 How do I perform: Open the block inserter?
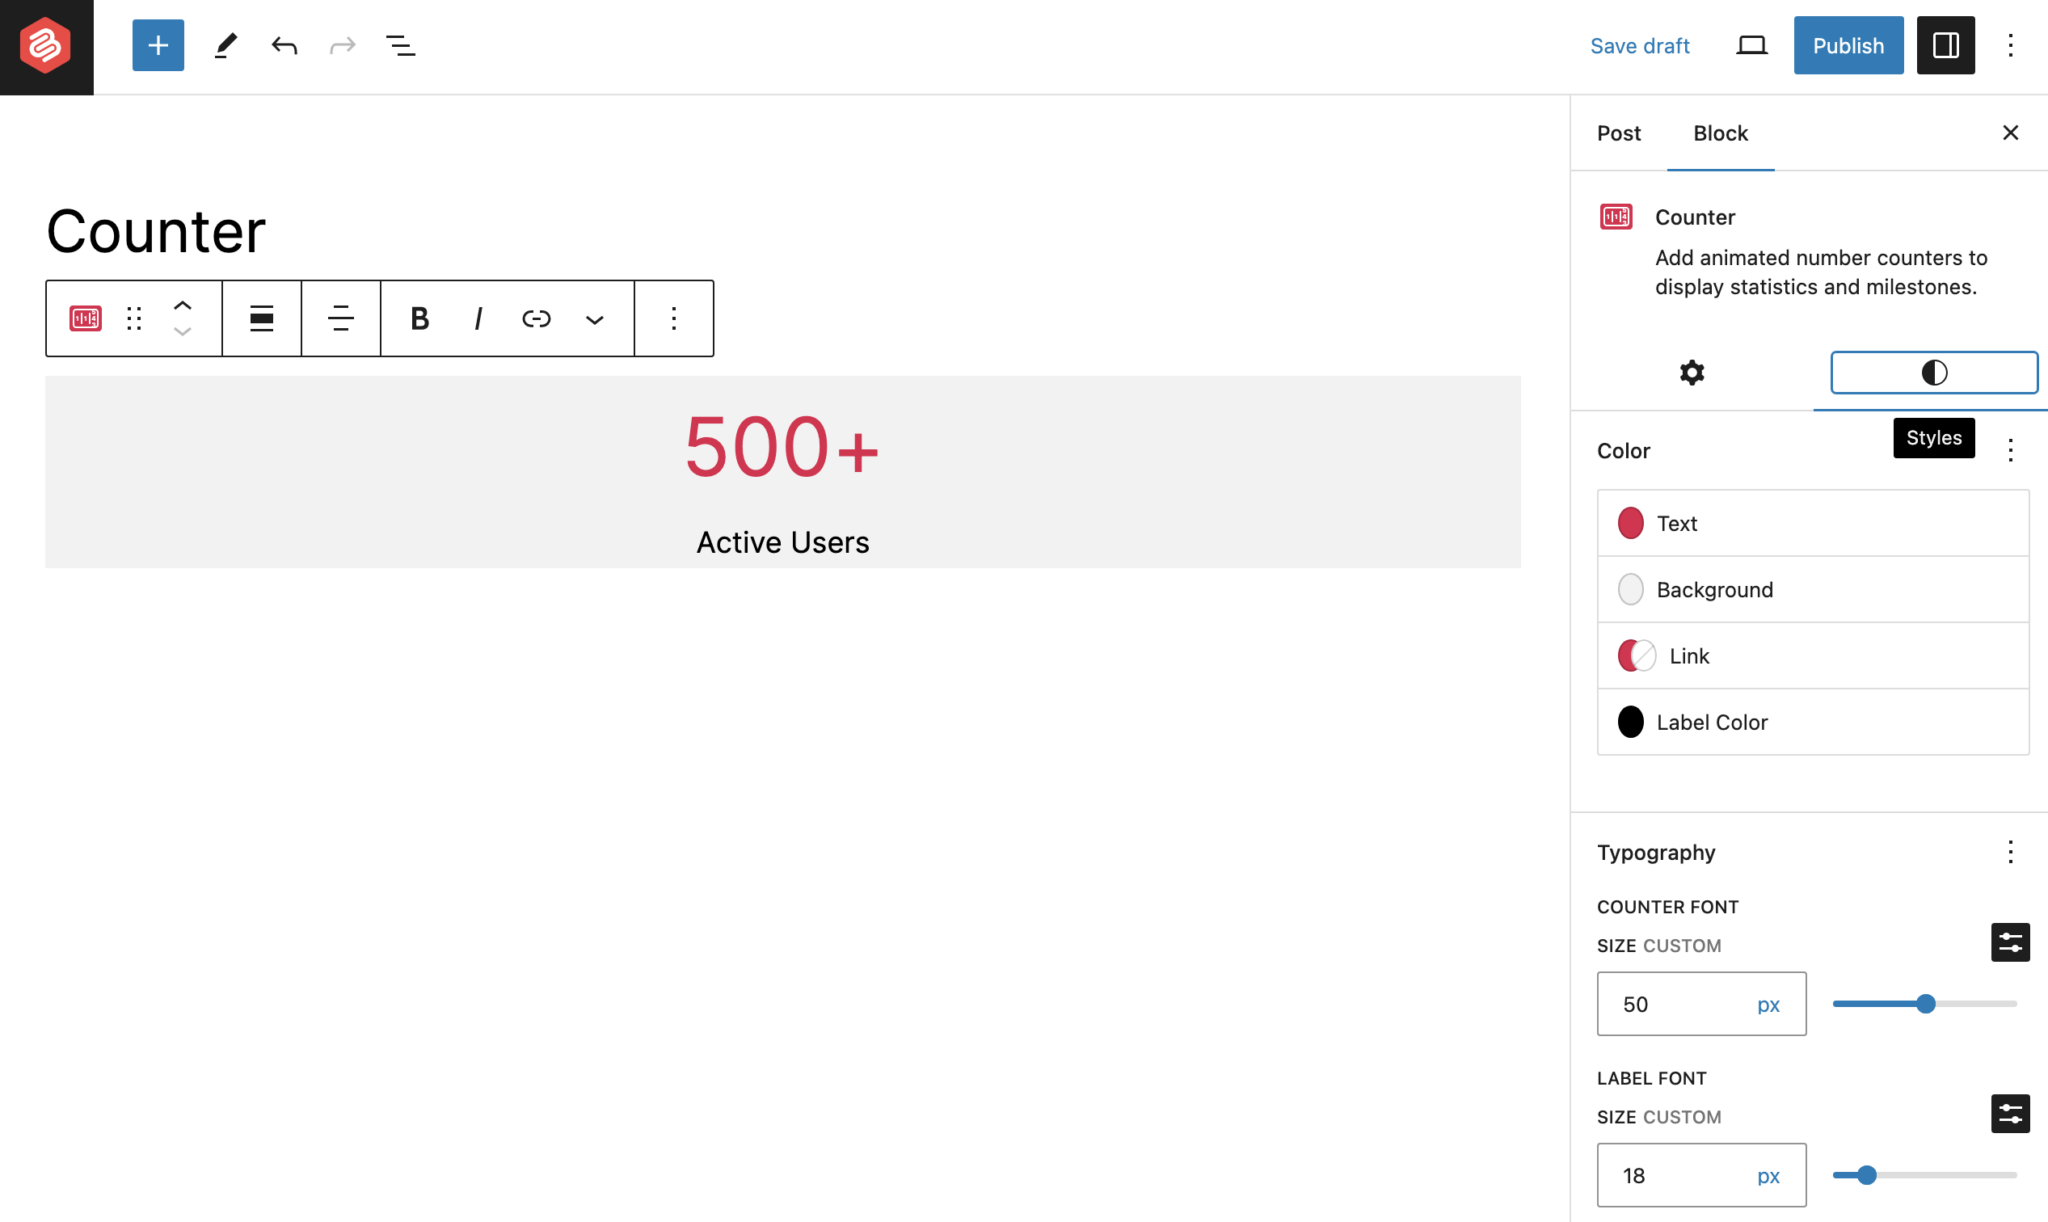point(157,45)
